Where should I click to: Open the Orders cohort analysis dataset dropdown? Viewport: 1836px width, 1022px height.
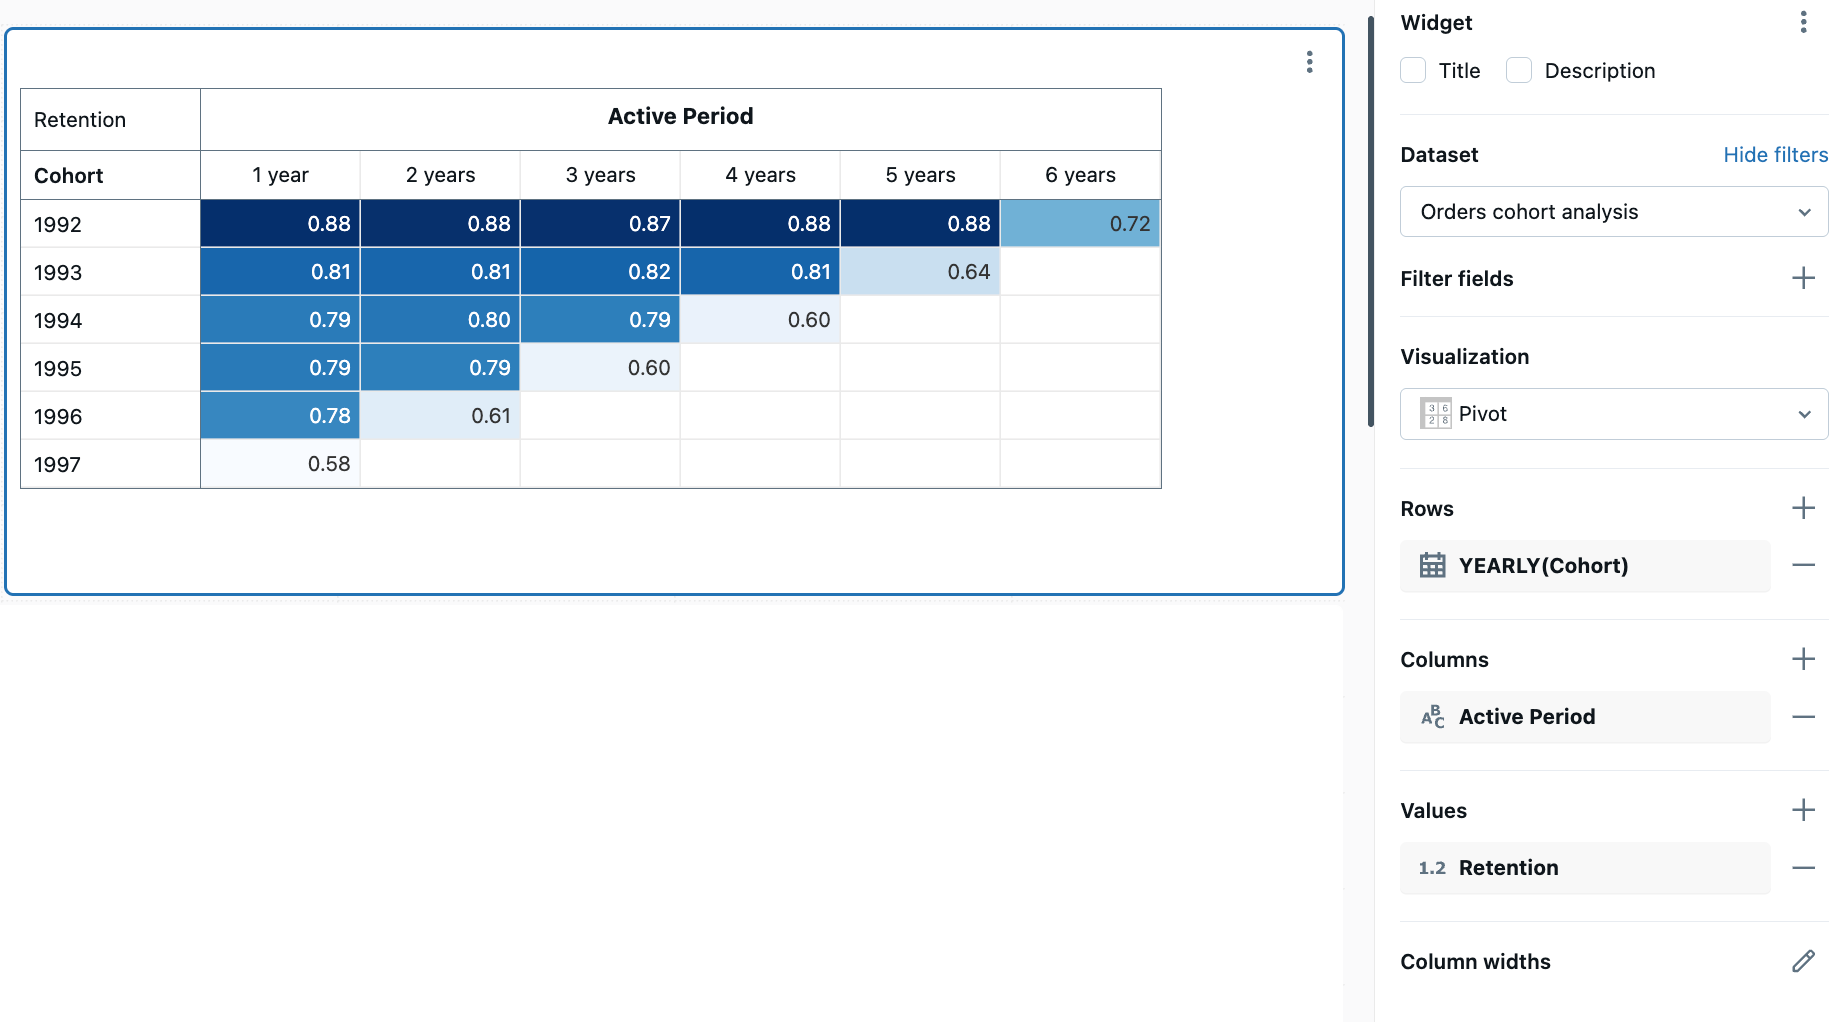[1613, 211]
